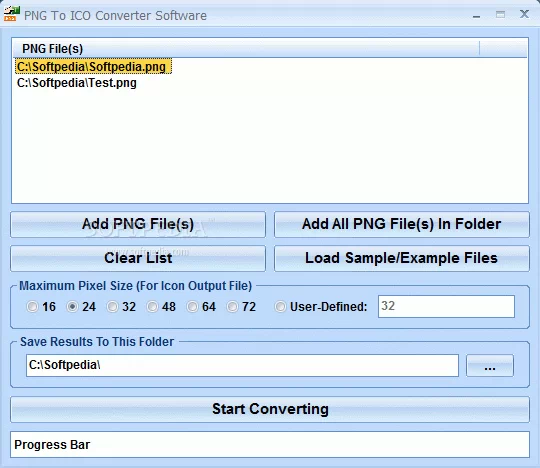The height and width of the screenshot is (468, 540).
Task: Minimize the PNG To ICO Converter window
Action: pyautogui.click(x=476, y=15)
